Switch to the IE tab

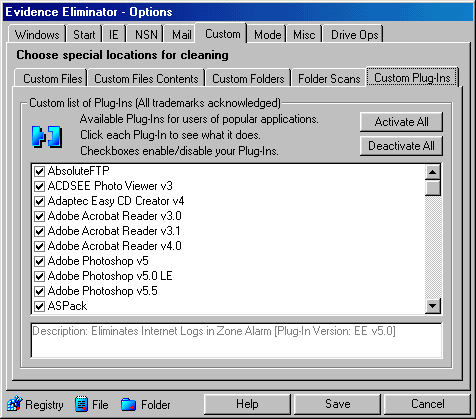(x=114, y=34)
